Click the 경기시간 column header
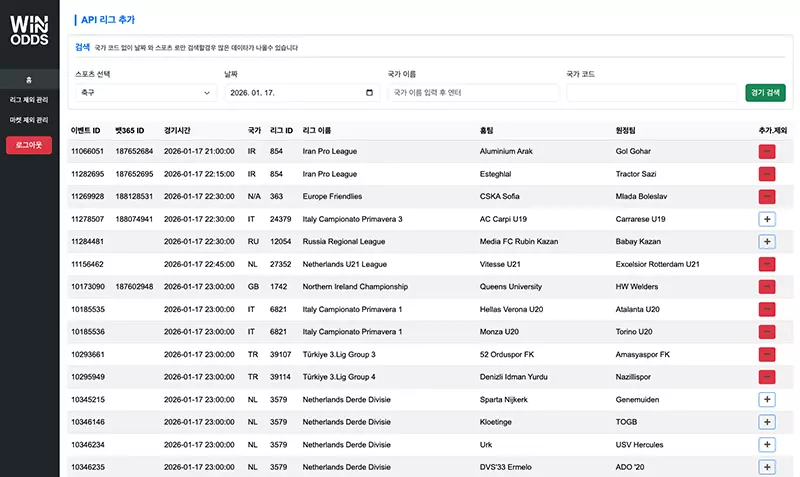800x477 pixels. click(x=177, y=131)
